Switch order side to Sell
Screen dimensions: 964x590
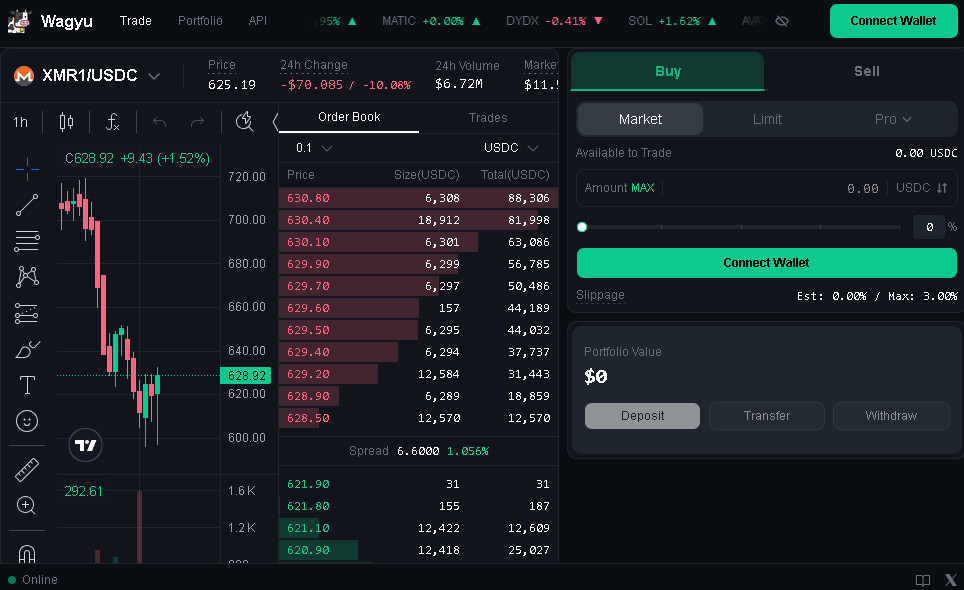(866, 71)
